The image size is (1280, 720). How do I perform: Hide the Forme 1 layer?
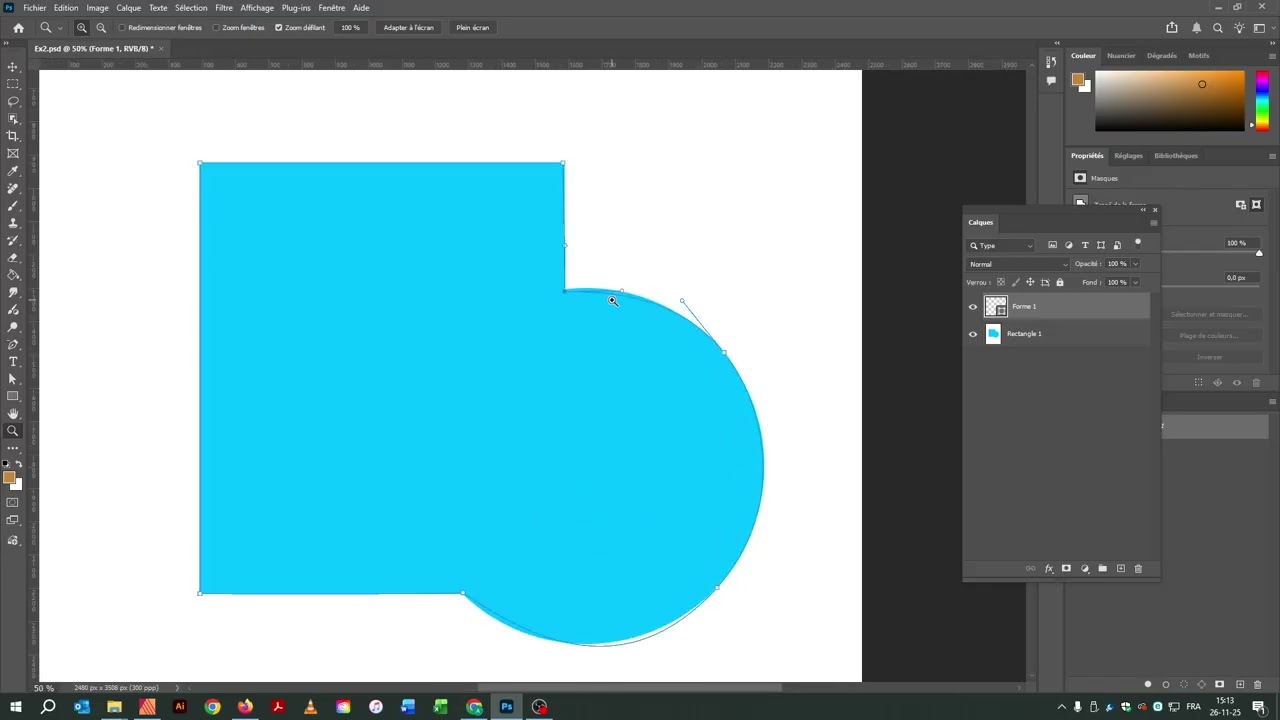[x=973, y=307]
